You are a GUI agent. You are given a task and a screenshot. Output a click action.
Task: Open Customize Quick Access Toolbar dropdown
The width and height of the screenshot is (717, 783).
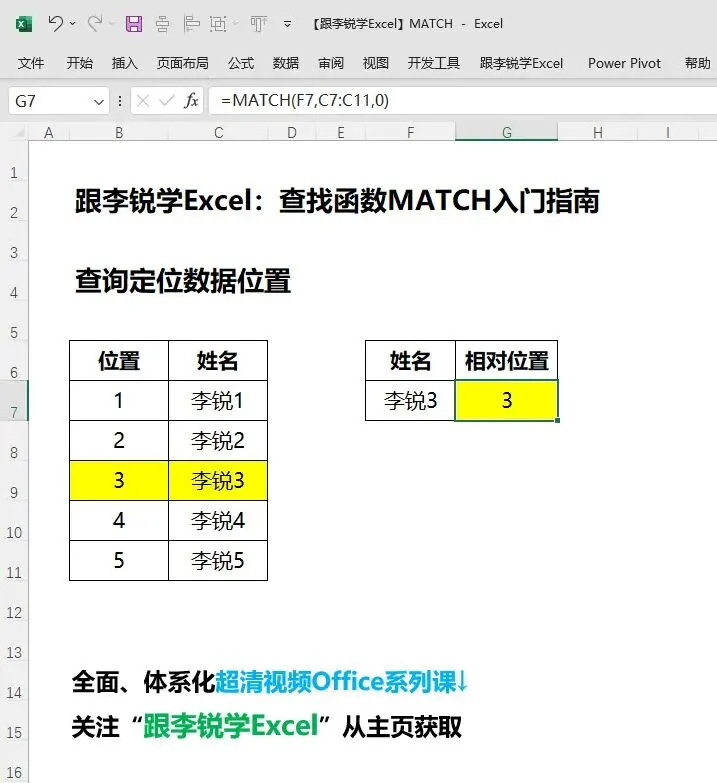pos(288,23)
